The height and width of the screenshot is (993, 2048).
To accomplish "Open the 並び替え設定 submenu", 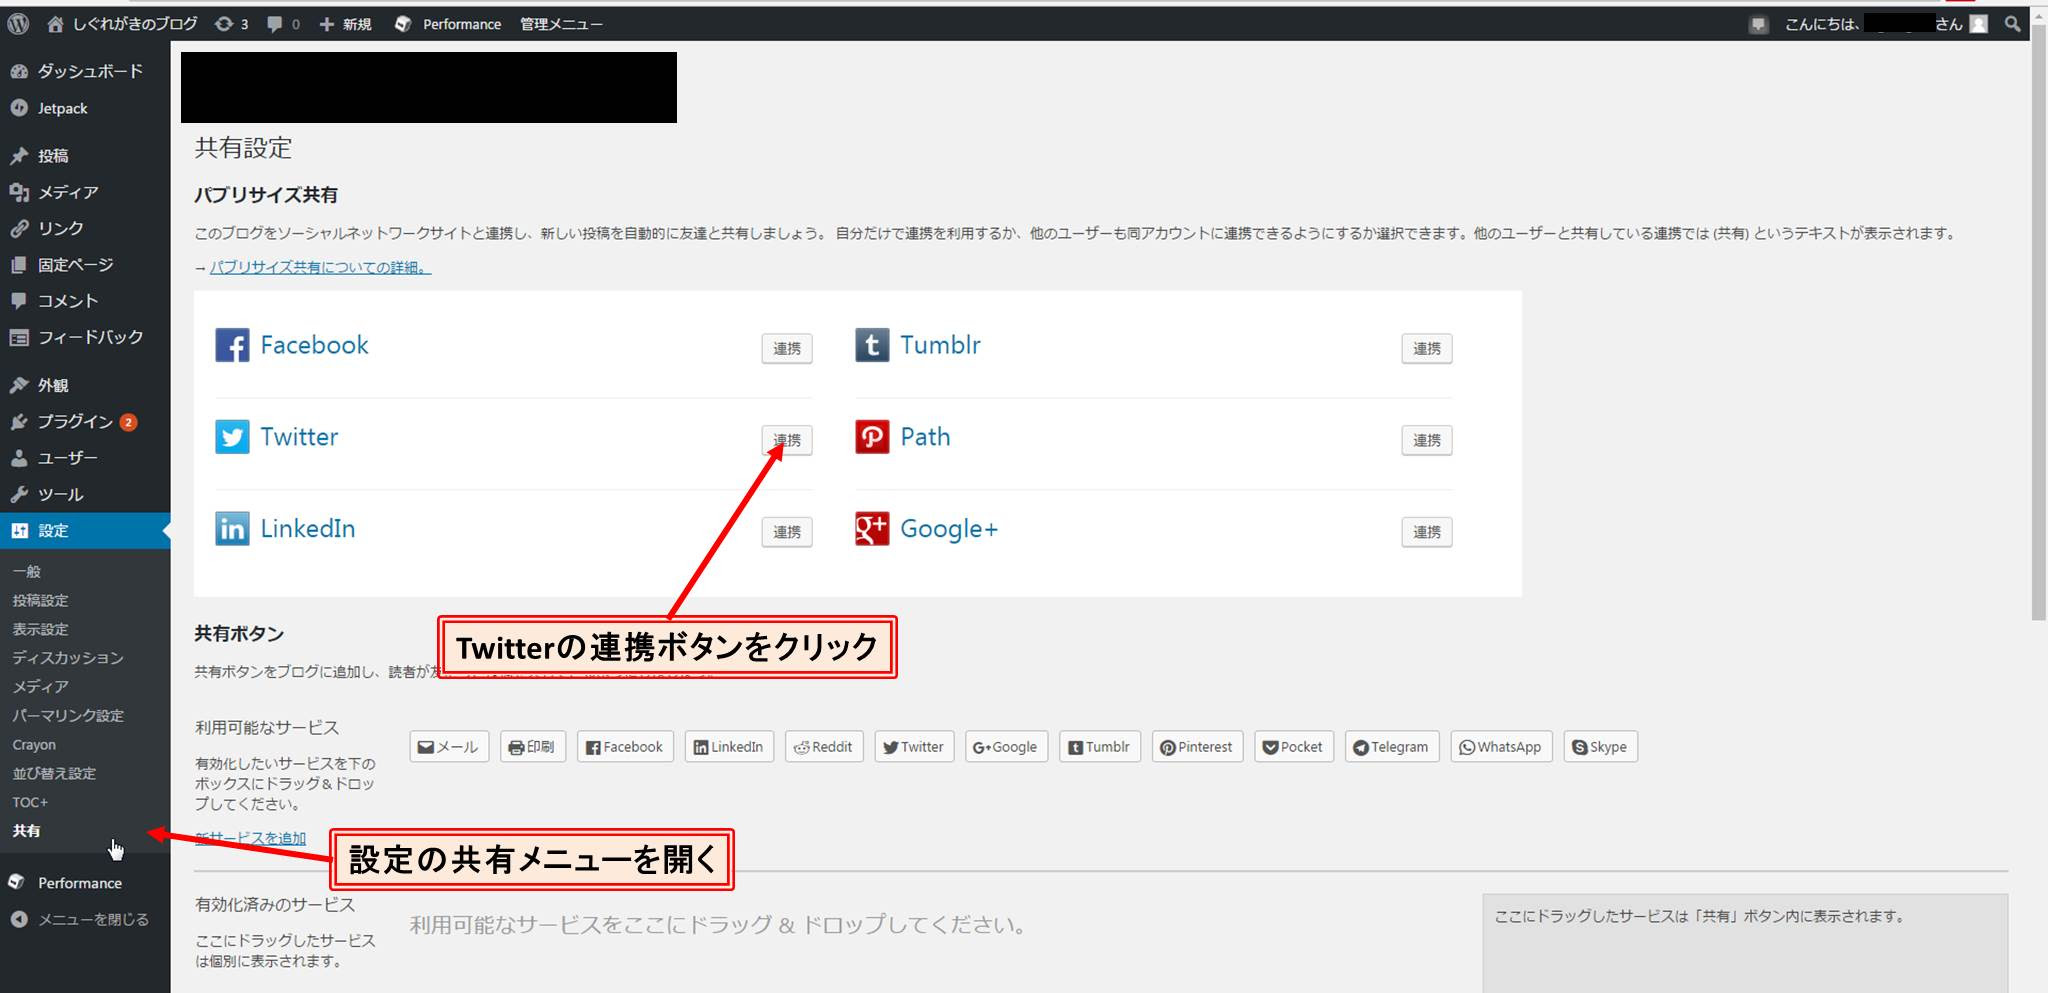I will click(54, 773).
